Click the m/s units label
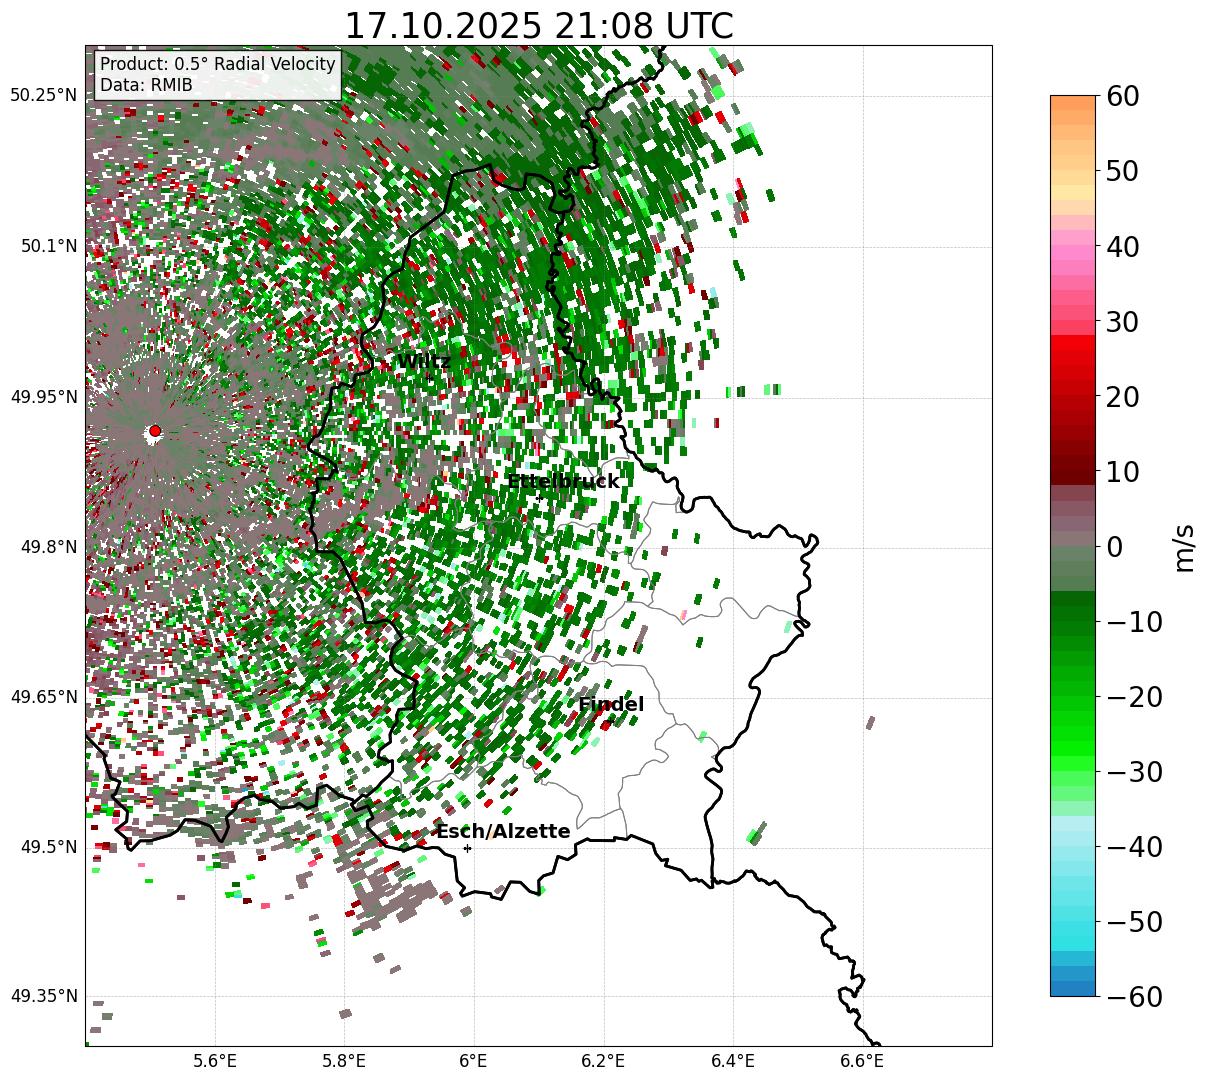The width and height of the screenshot is (1207, 1081). [1184, 547]
